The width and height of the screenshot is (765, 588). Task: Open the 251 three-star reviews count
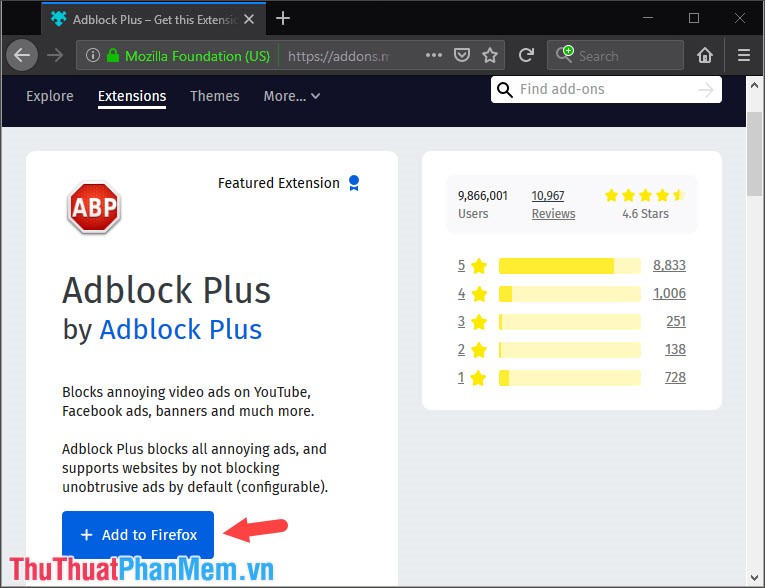coord(676,322)
